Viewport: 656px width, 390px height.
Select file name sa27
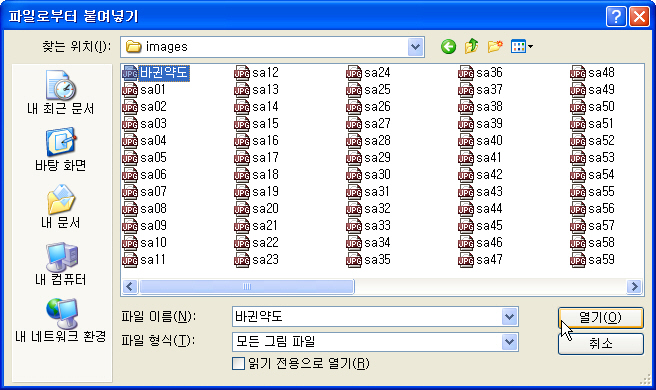[377, 124]
